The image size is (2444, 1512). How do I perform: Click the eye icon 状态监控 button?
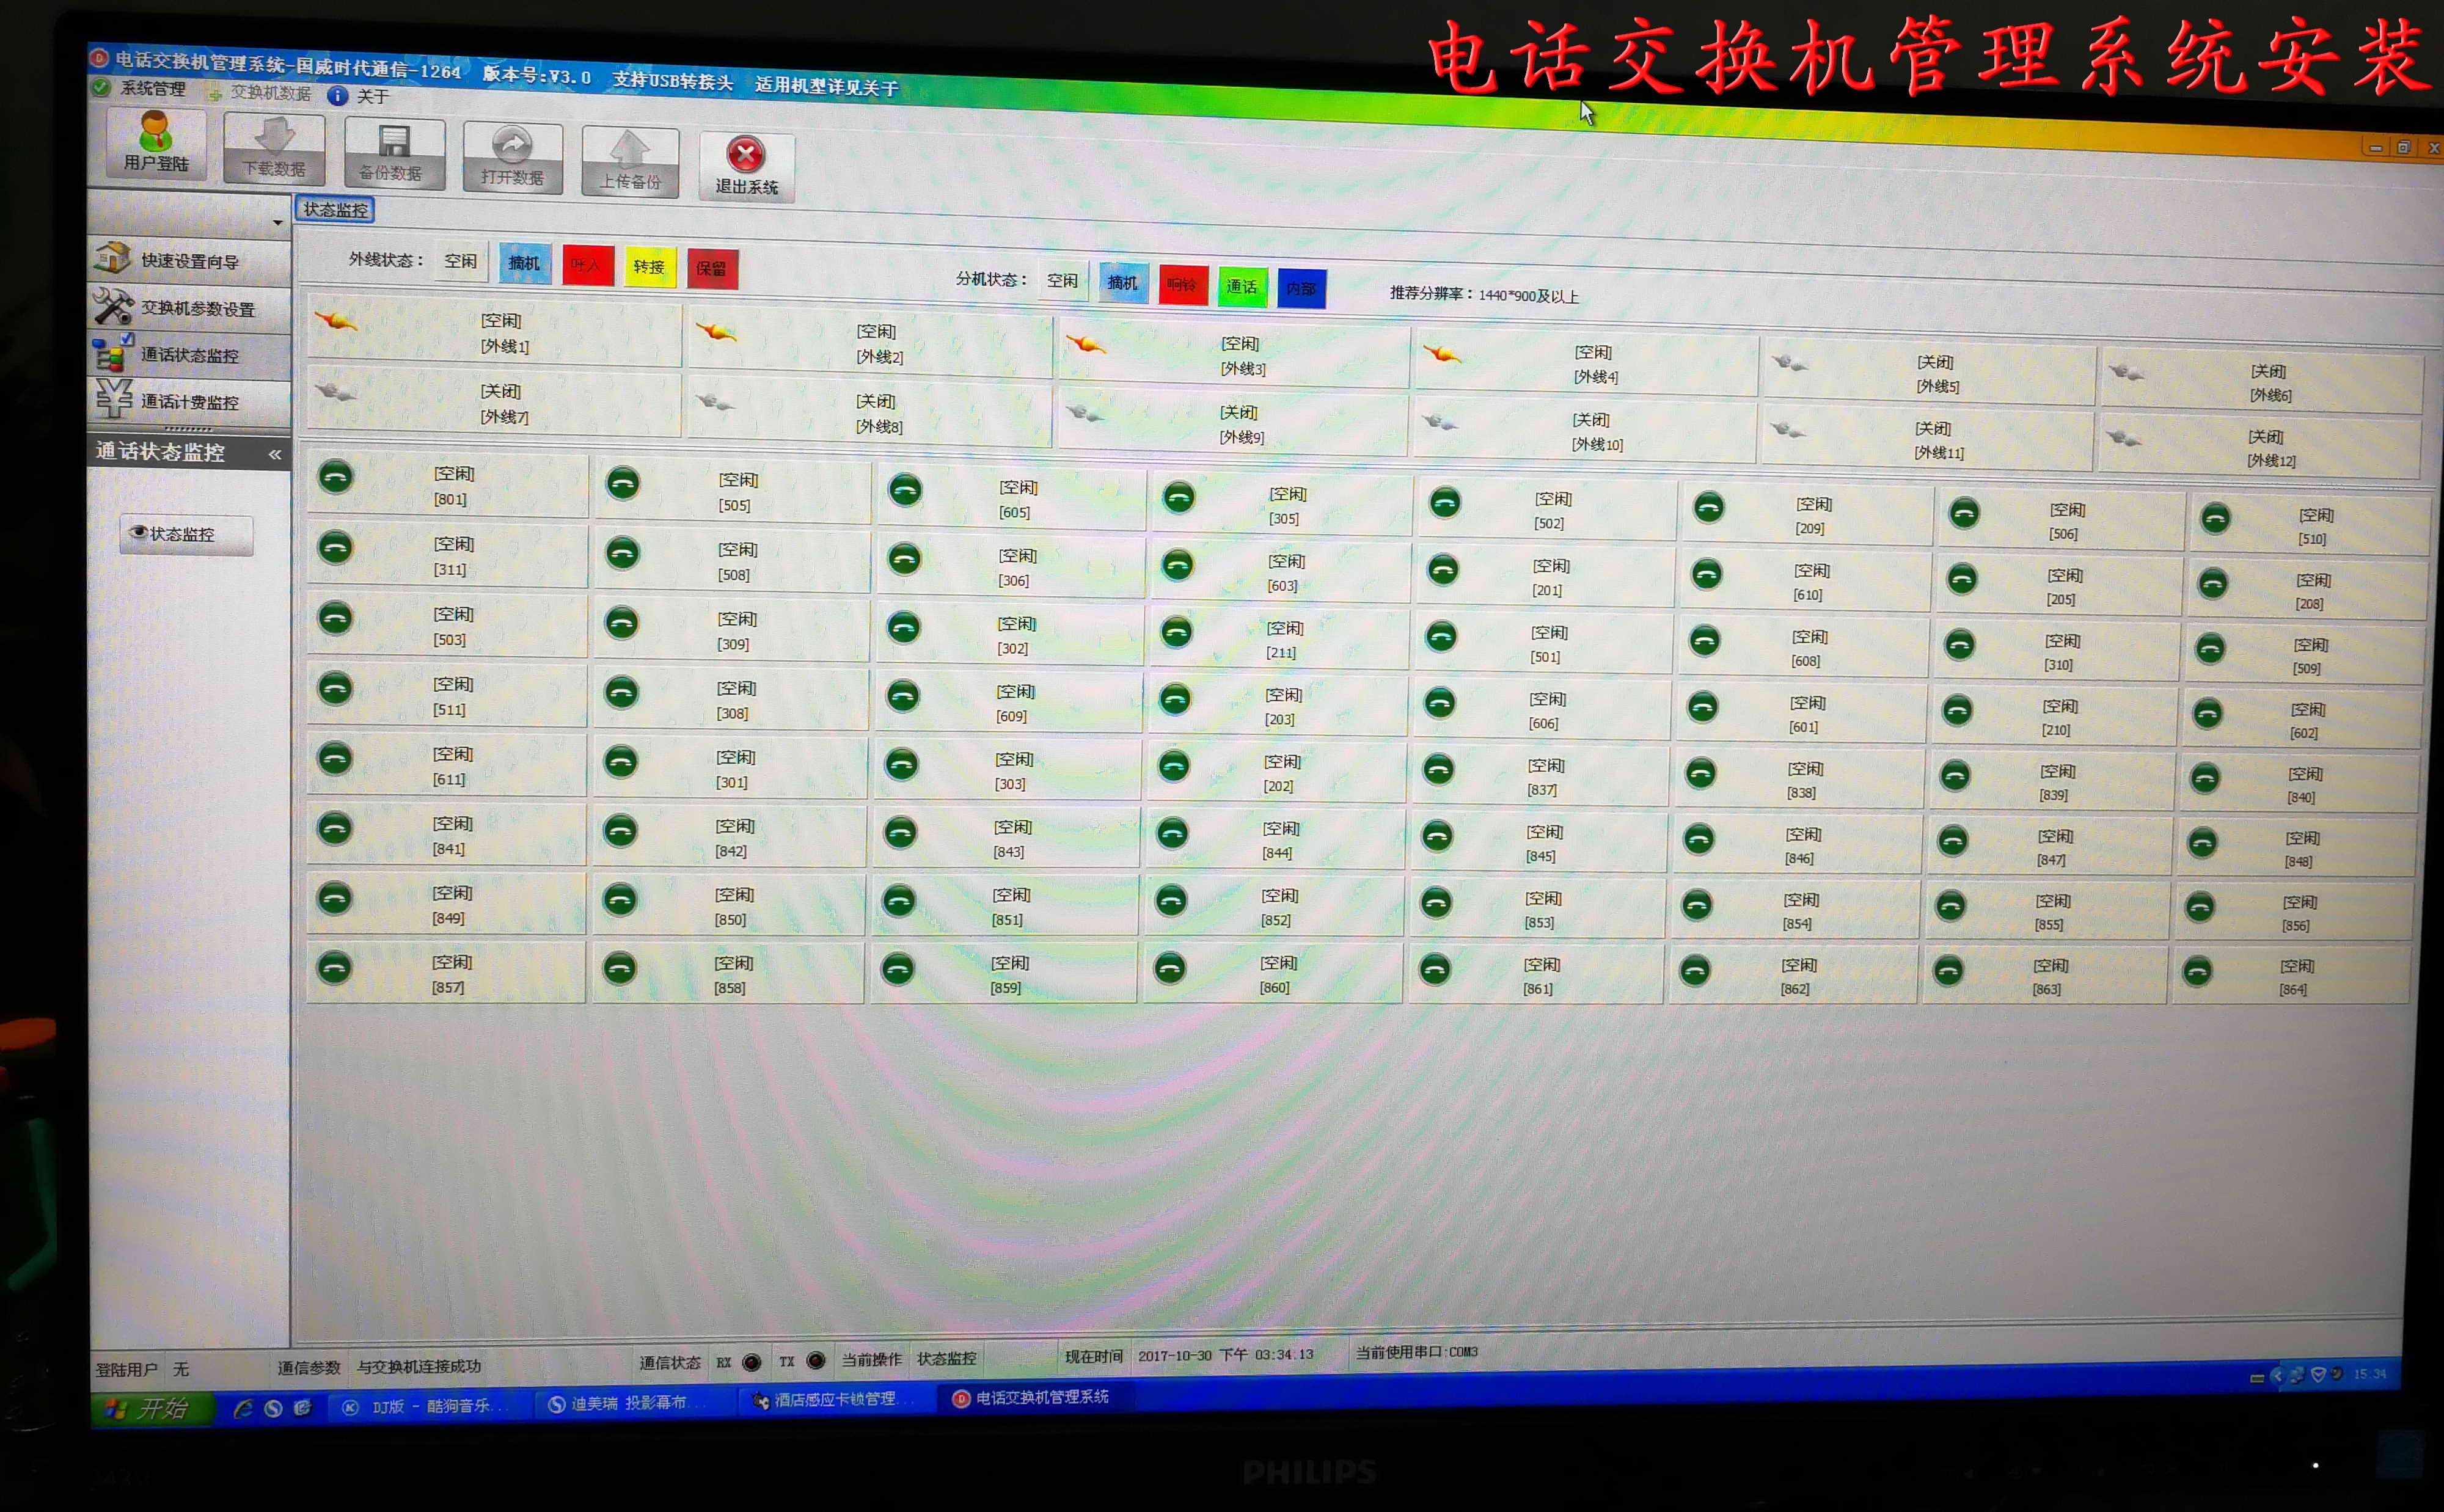[x=186, y=534]
